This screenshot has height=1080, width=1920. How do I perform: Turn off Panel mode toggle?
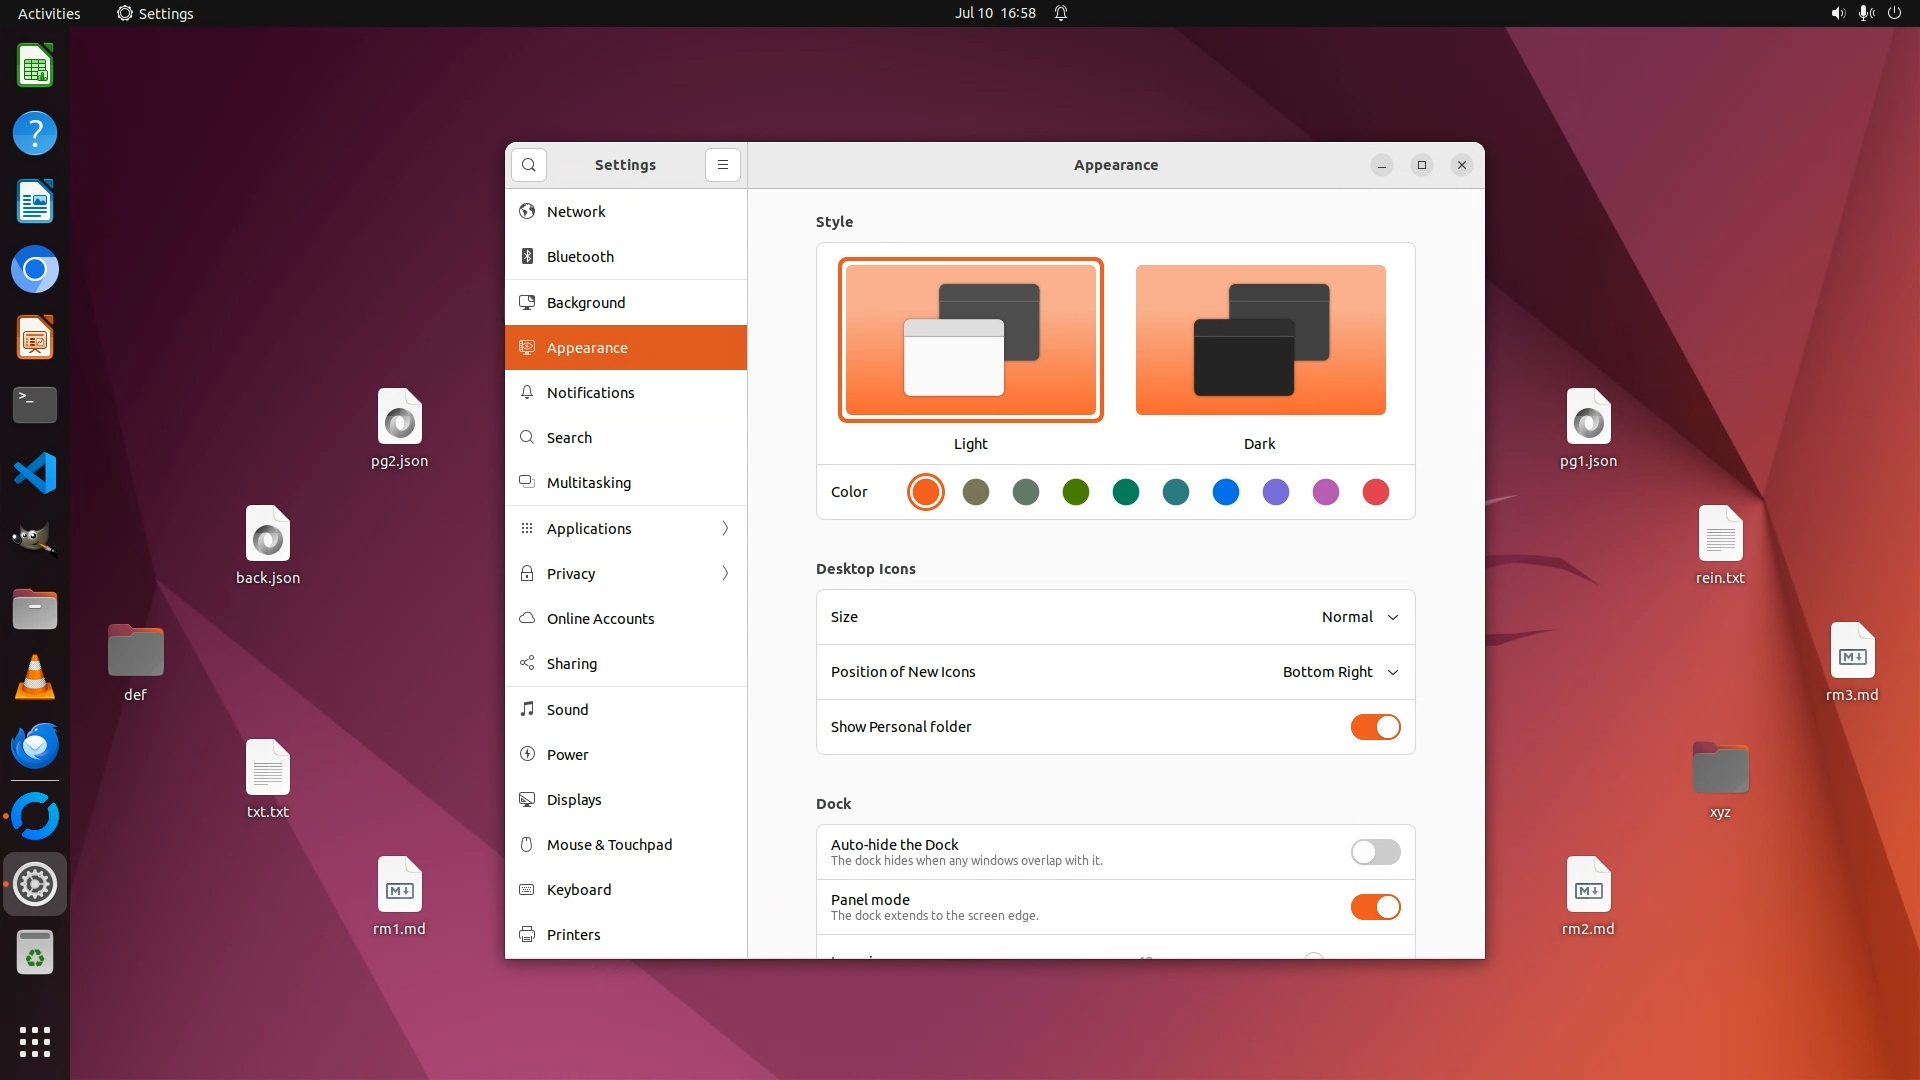click(x=1375, y=907)
